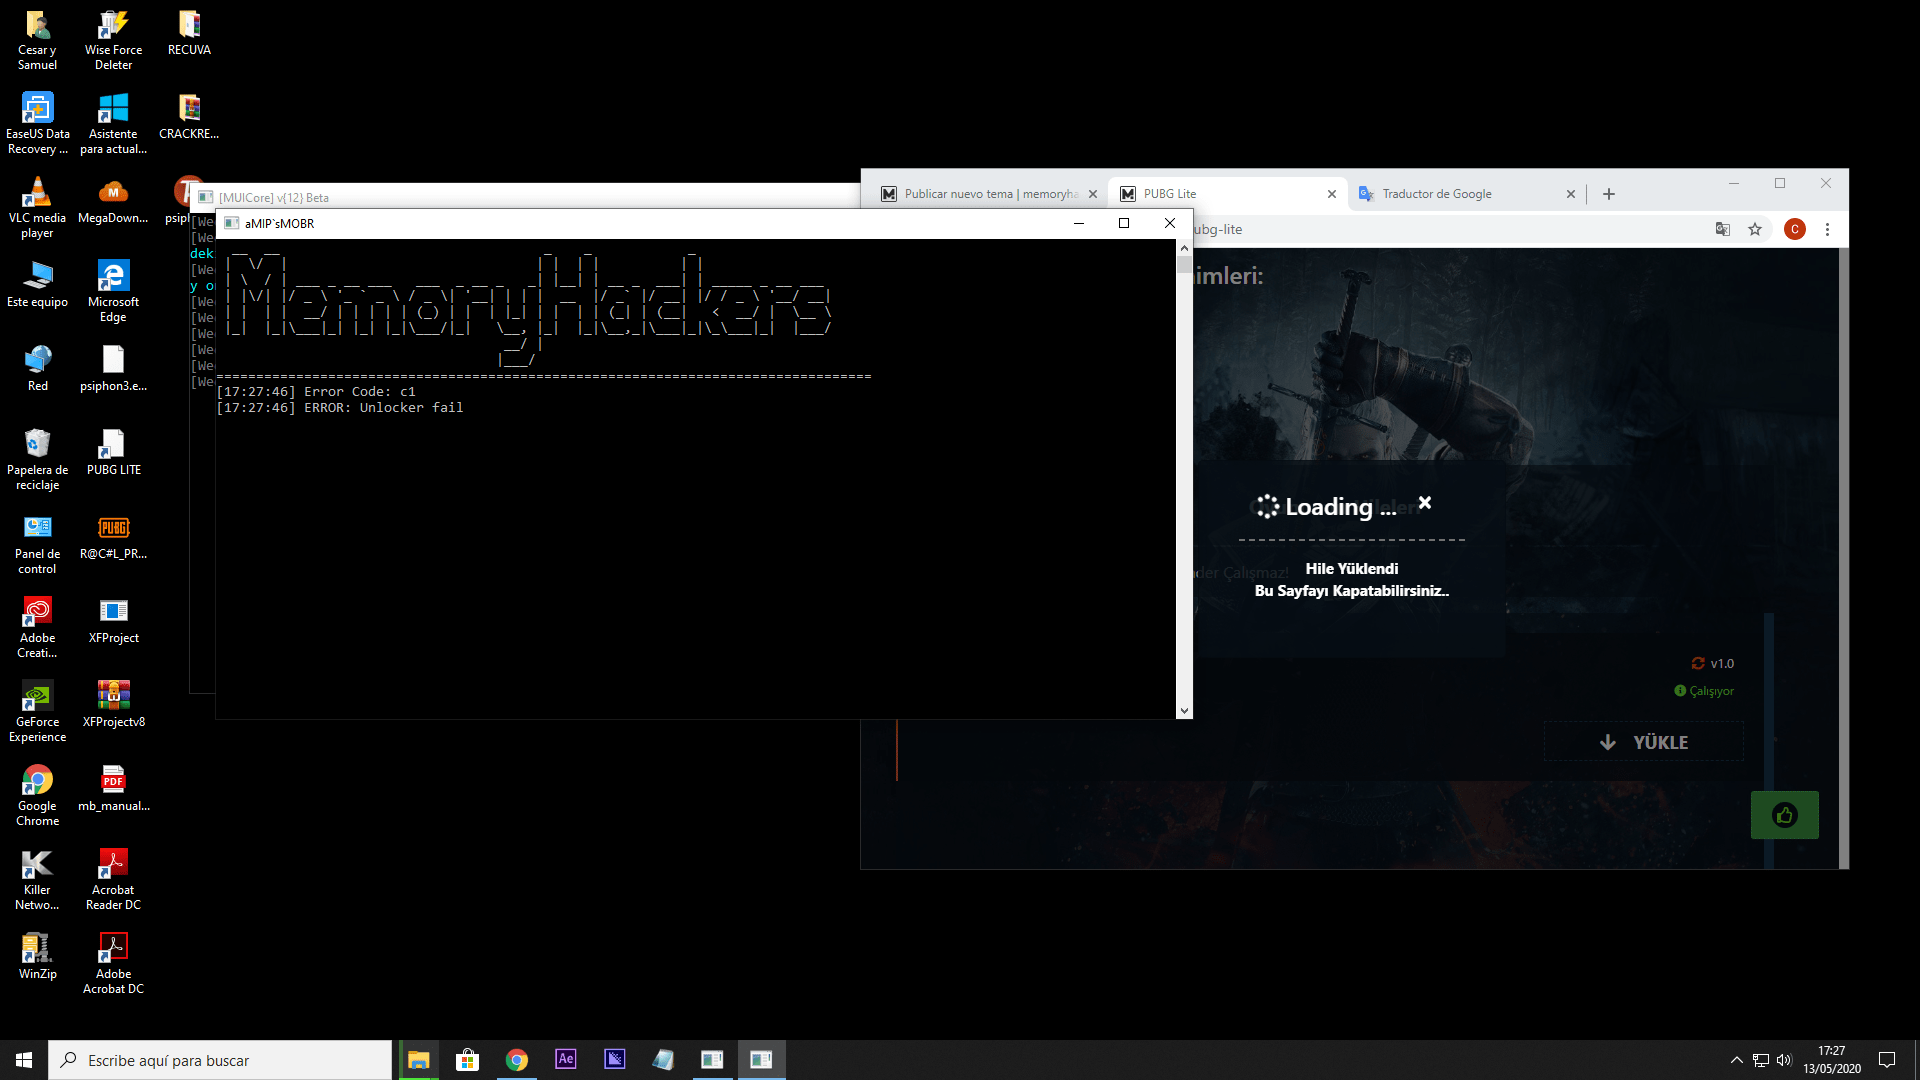Screen dimensions: 1920x1080
Task: Open the notification center
Action: (x=1887, y=1060)
